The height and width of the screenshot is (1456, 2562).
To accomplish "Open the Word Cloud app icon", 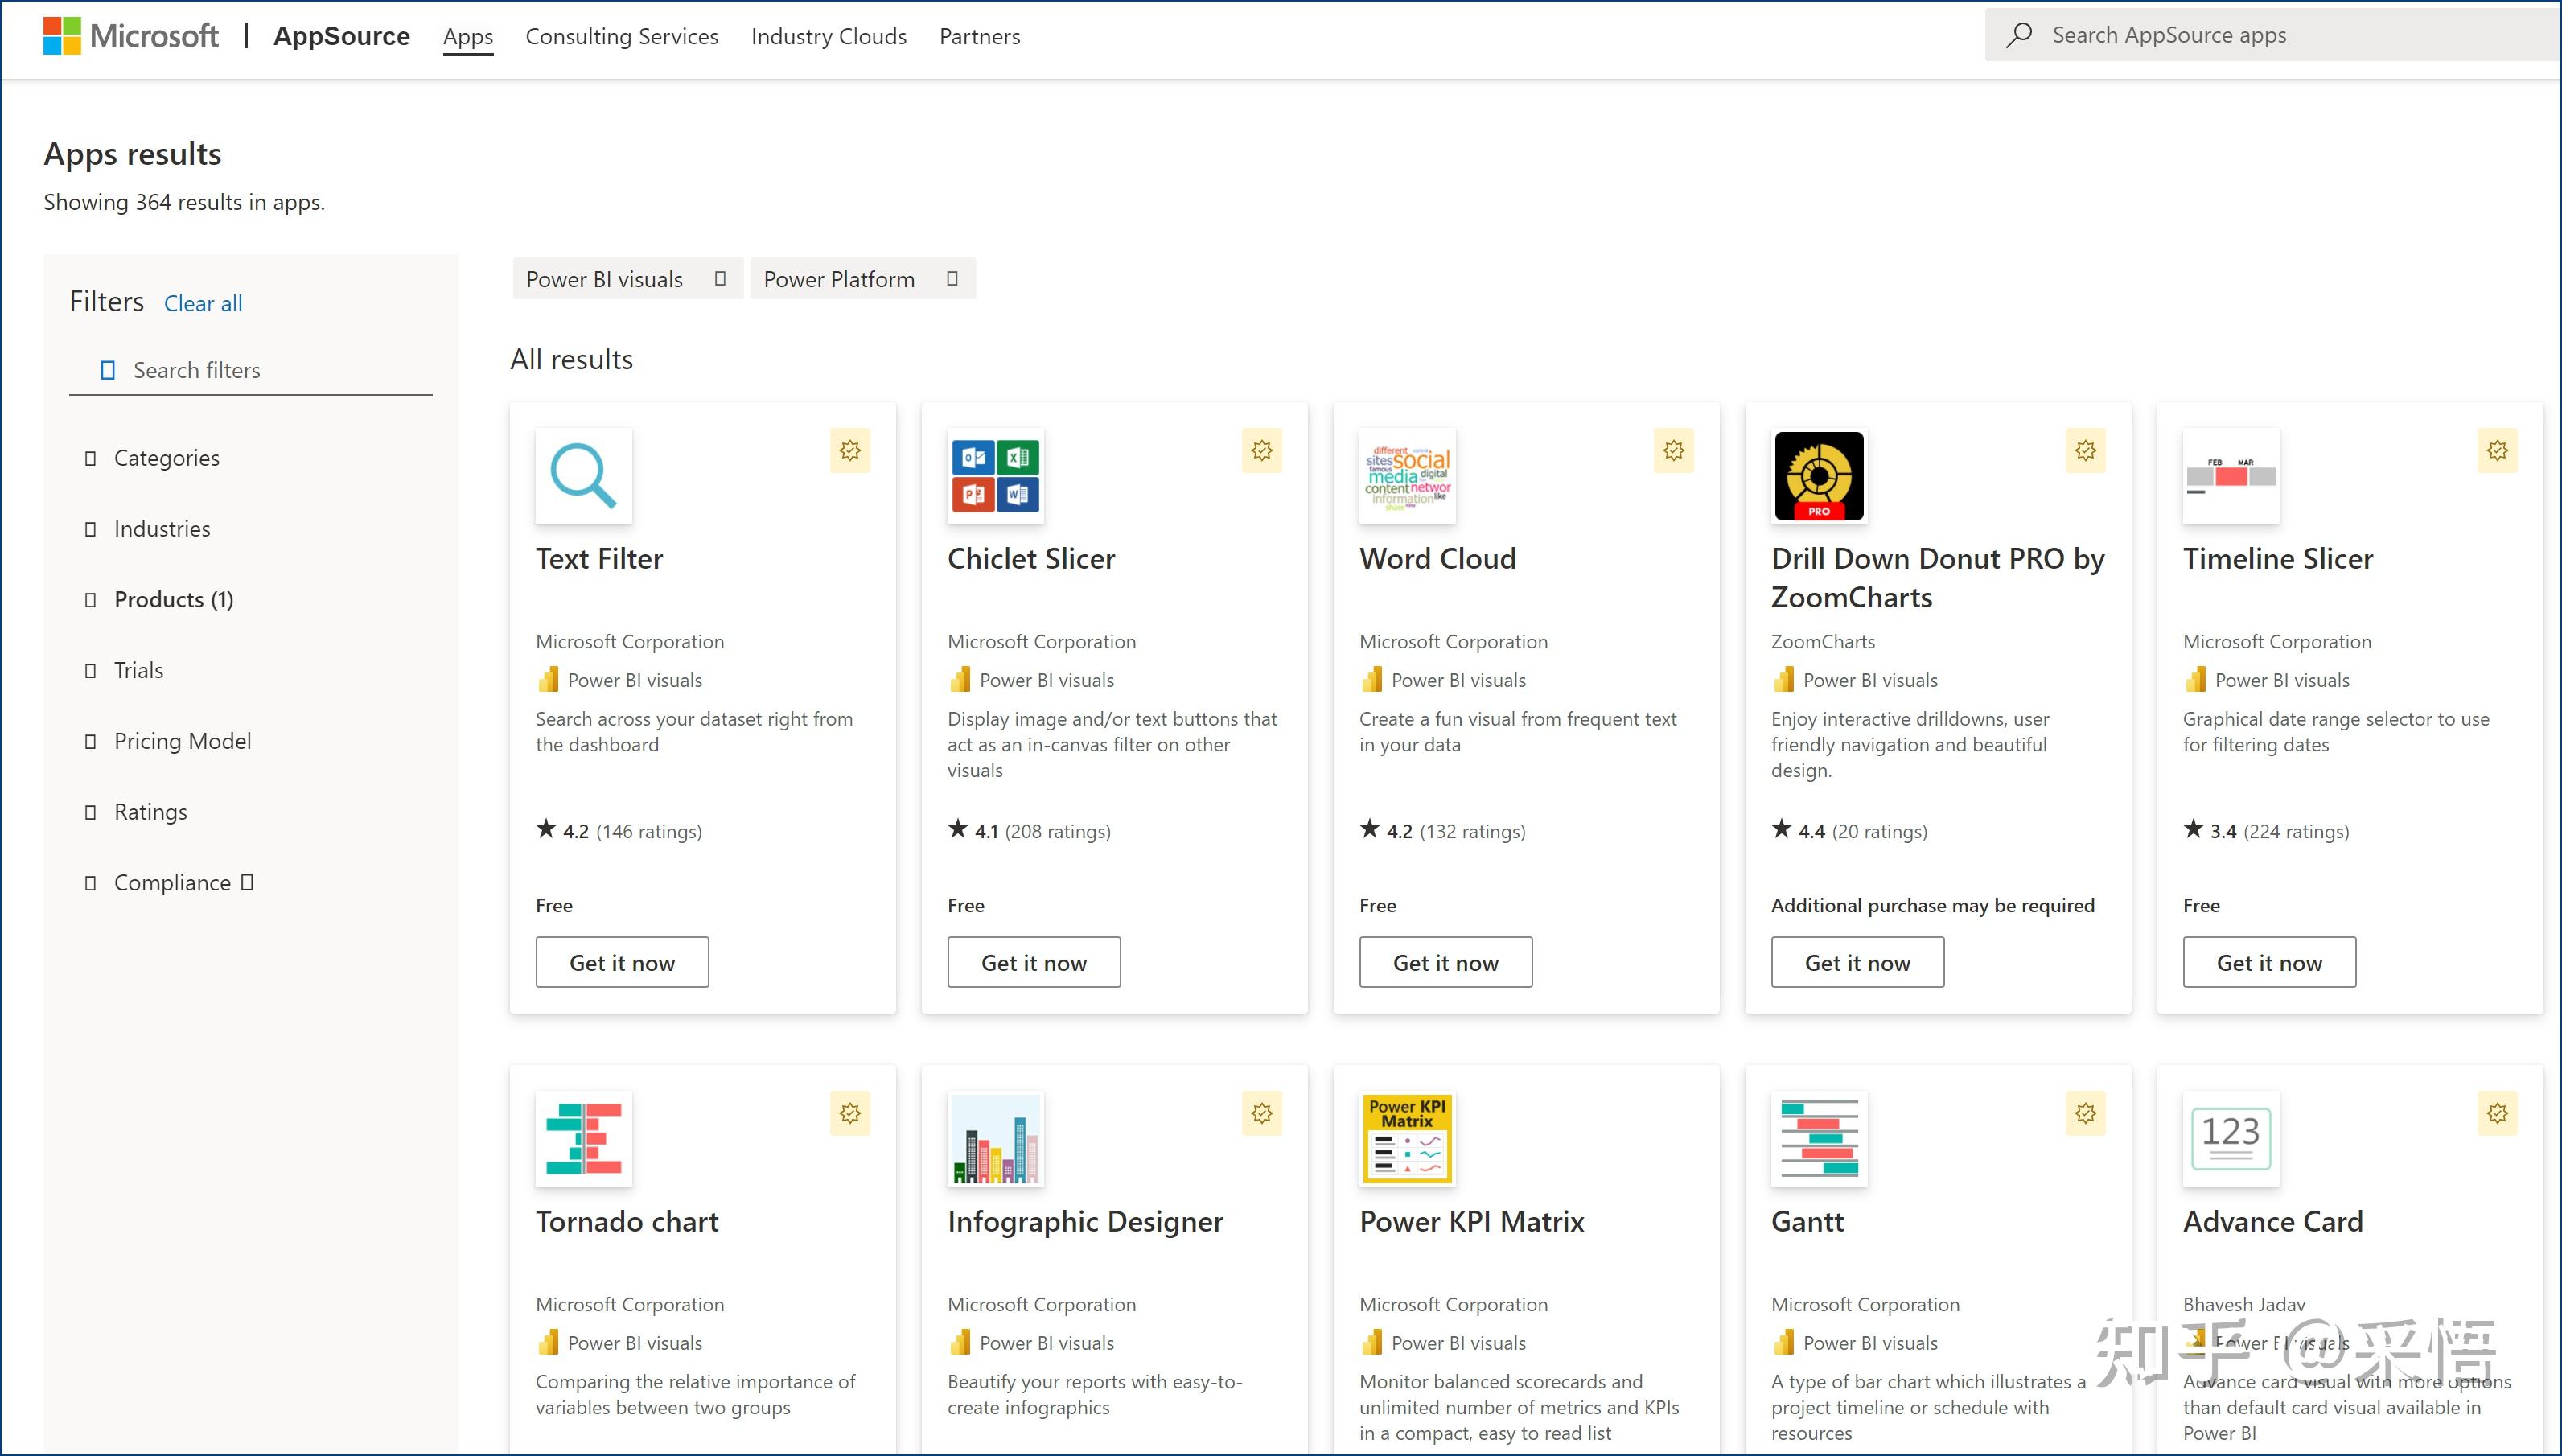I will click(1408, 477).
